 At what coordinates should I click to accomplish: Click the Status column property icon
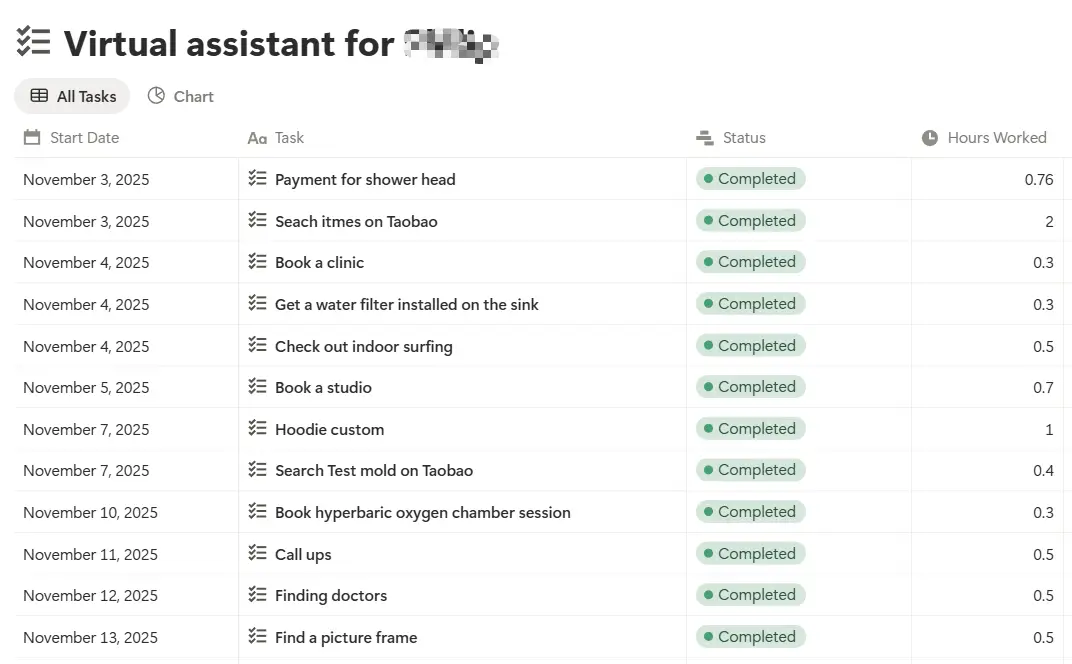pos(703,137)
